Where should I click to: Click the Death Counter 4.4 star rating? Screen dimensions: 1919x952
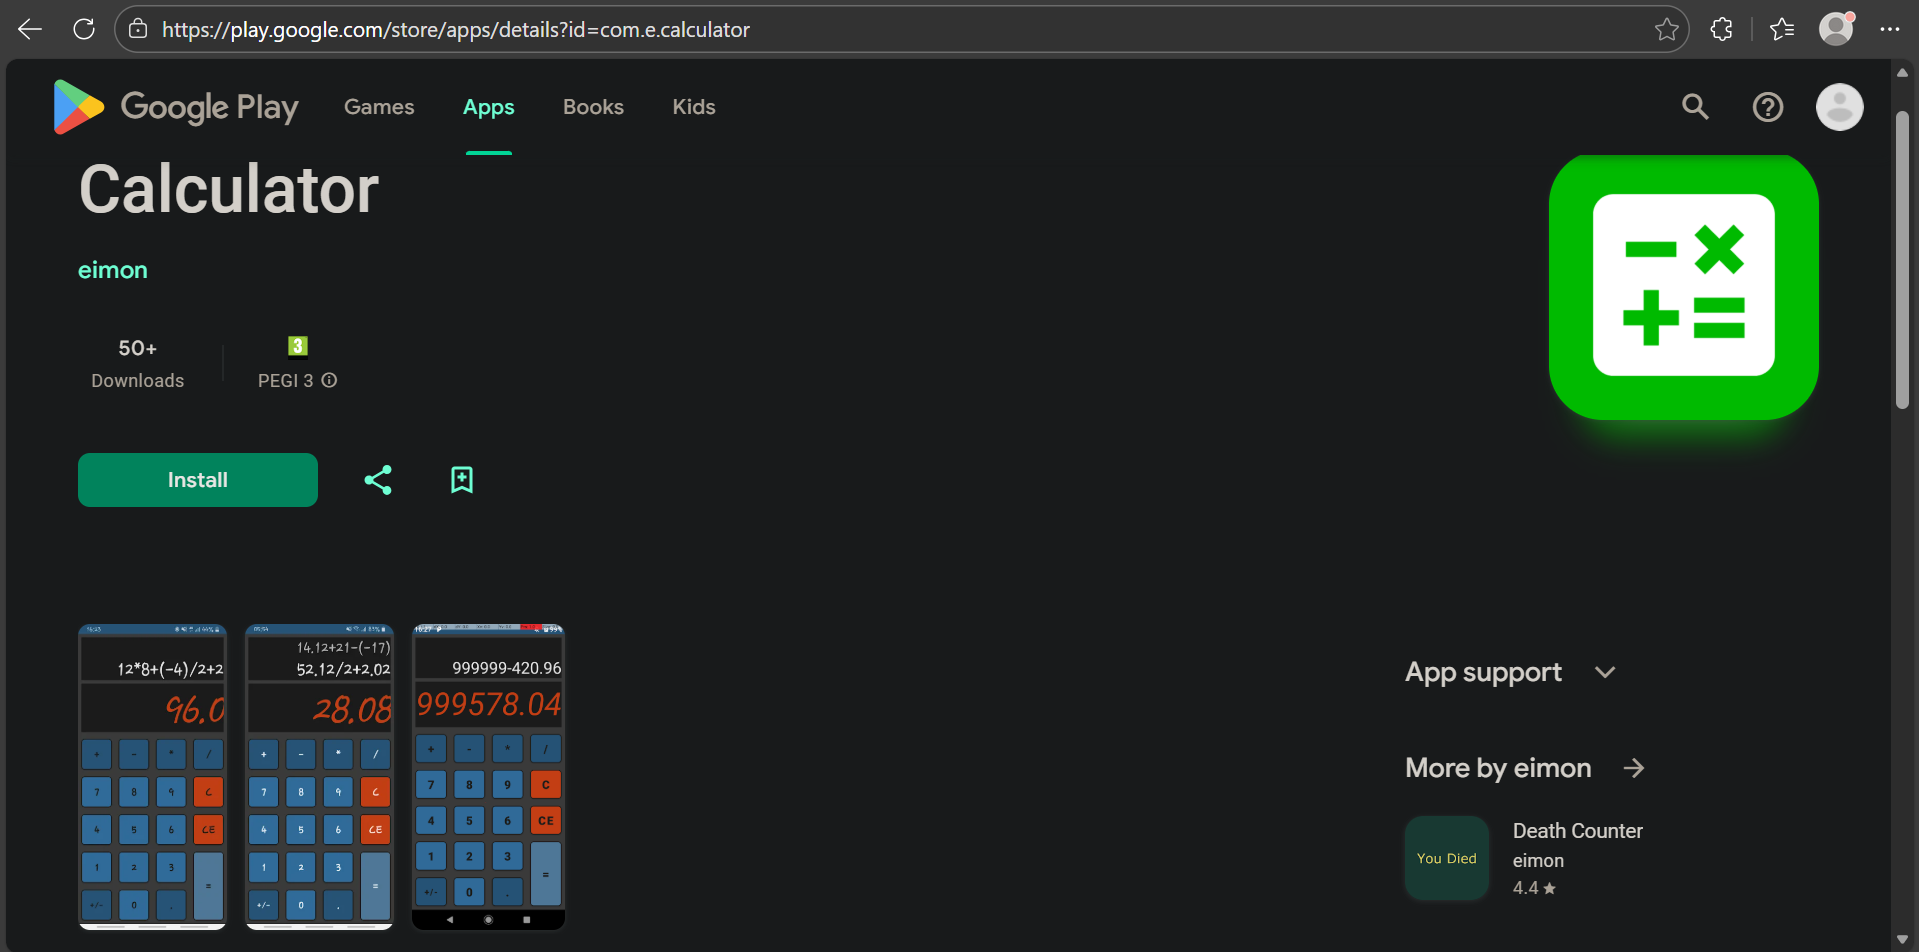click(1534, 888)
